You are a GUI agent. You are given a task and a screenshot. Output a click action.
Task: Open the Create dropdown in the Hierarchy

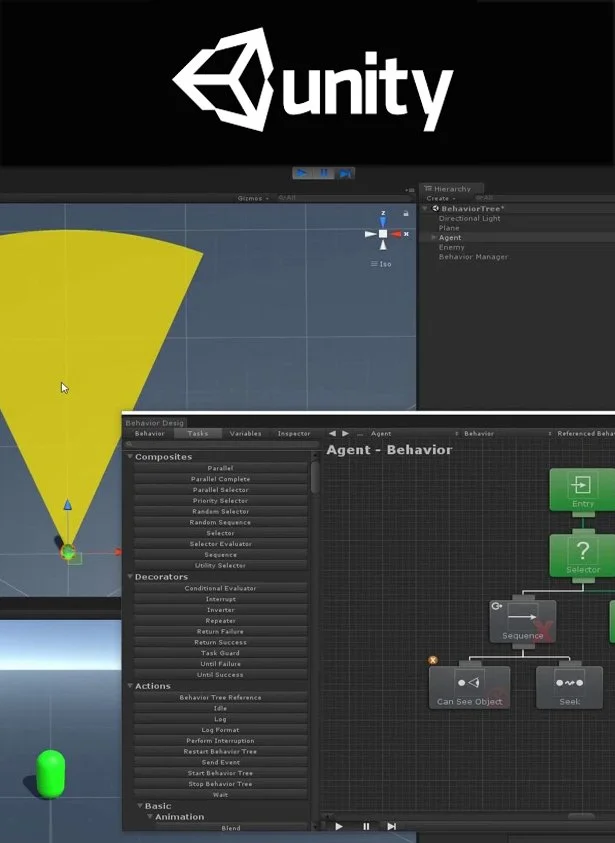click(441, 198)
